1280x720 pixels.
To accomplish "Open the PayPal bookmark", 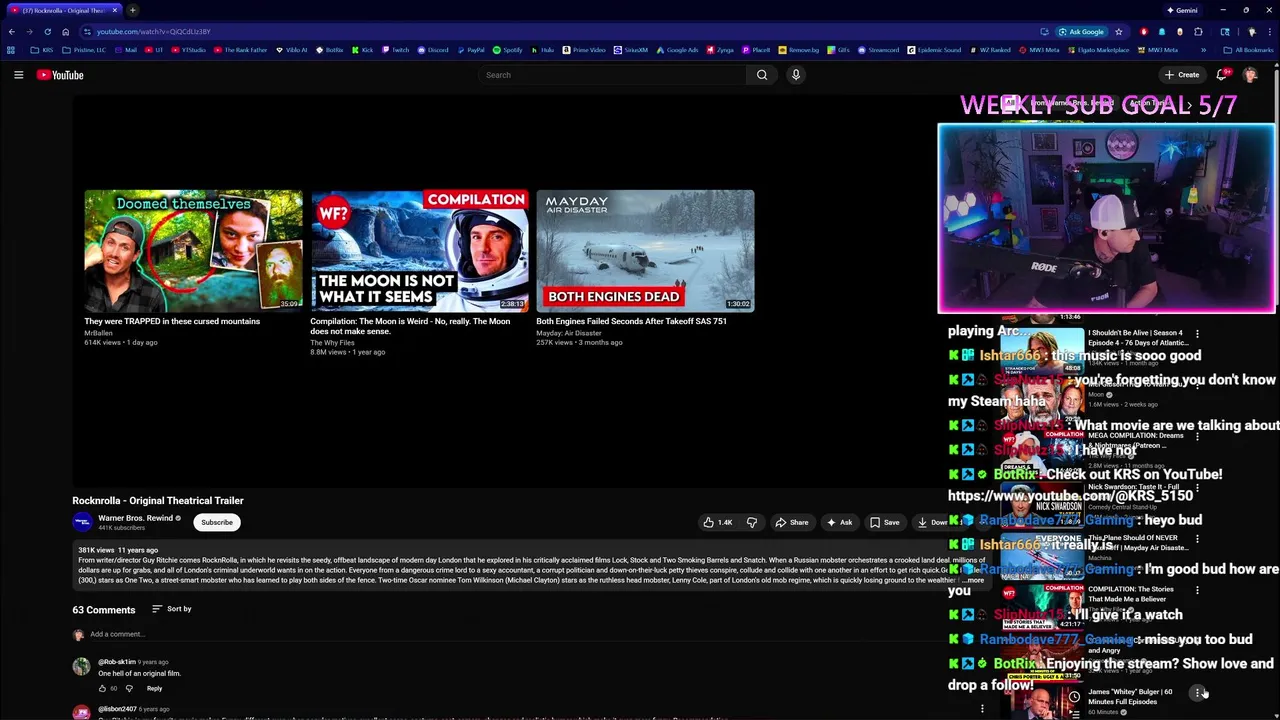I will coord(470,50).
